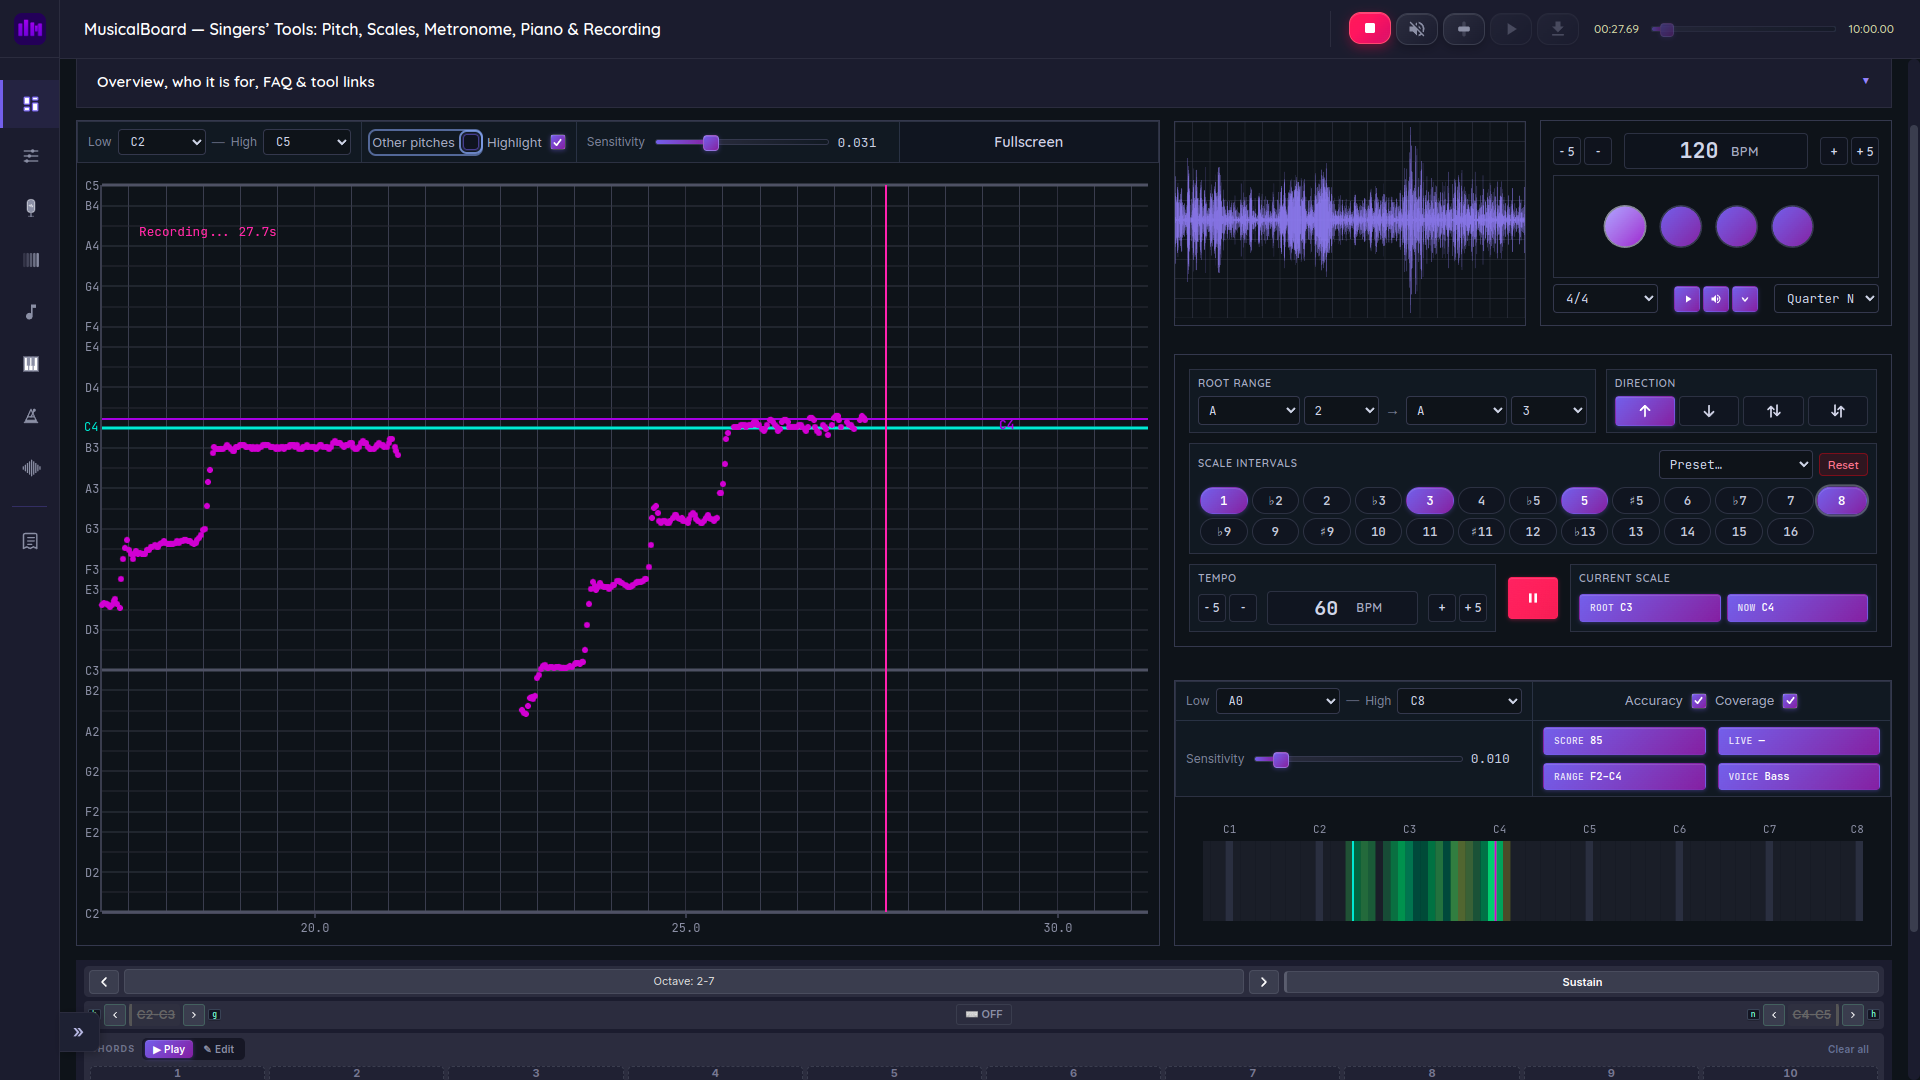
Task: Open the metronome options chevron button
Action: [x=1745, y=299]
